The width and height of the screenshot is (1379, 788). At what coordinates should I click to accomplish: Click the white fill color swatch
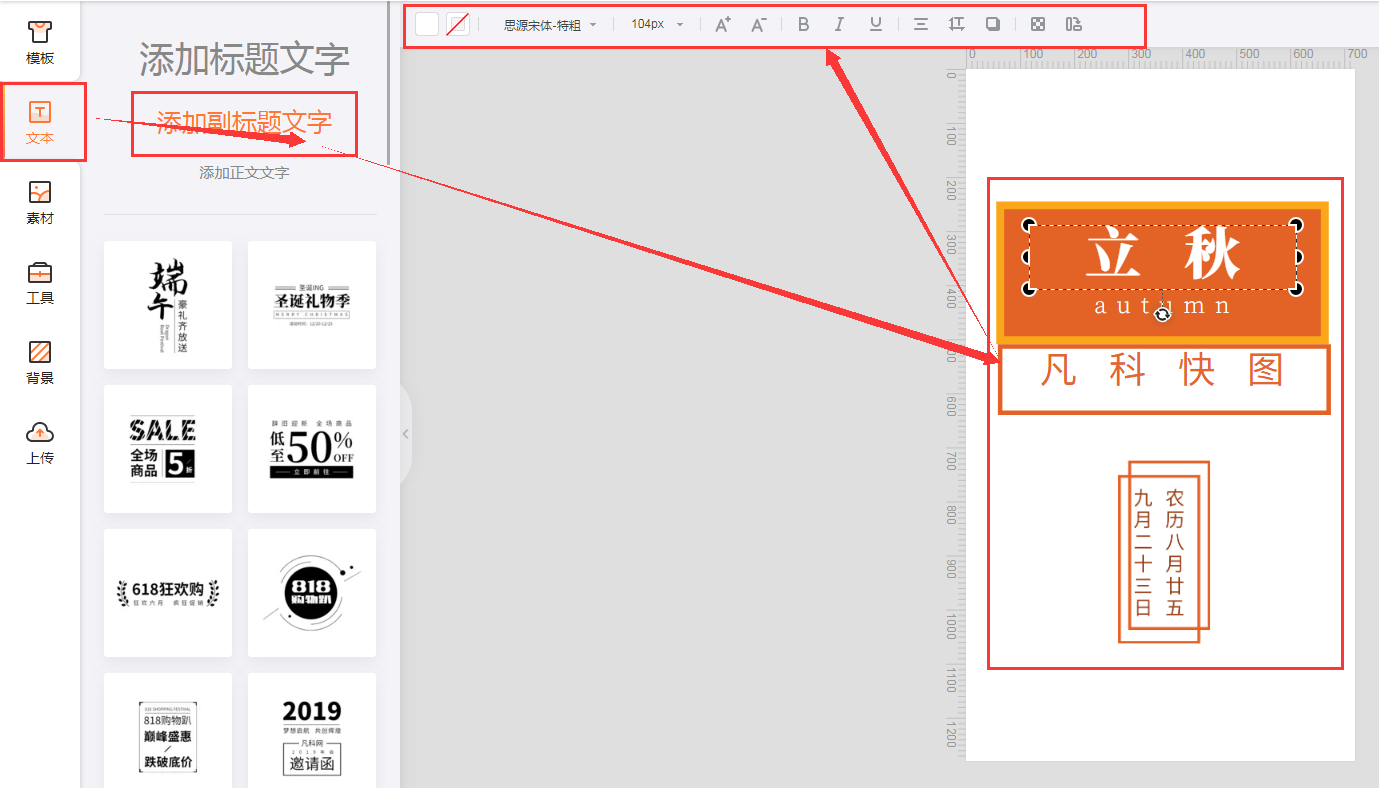[428, 23]
